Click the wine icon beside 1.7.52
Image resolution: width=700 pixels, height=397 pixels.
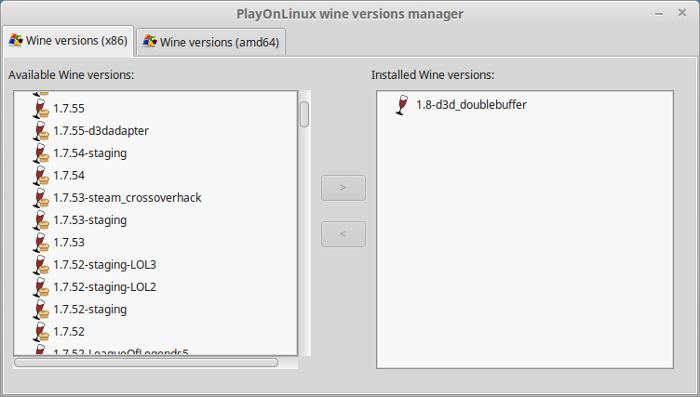click(41, 332)
